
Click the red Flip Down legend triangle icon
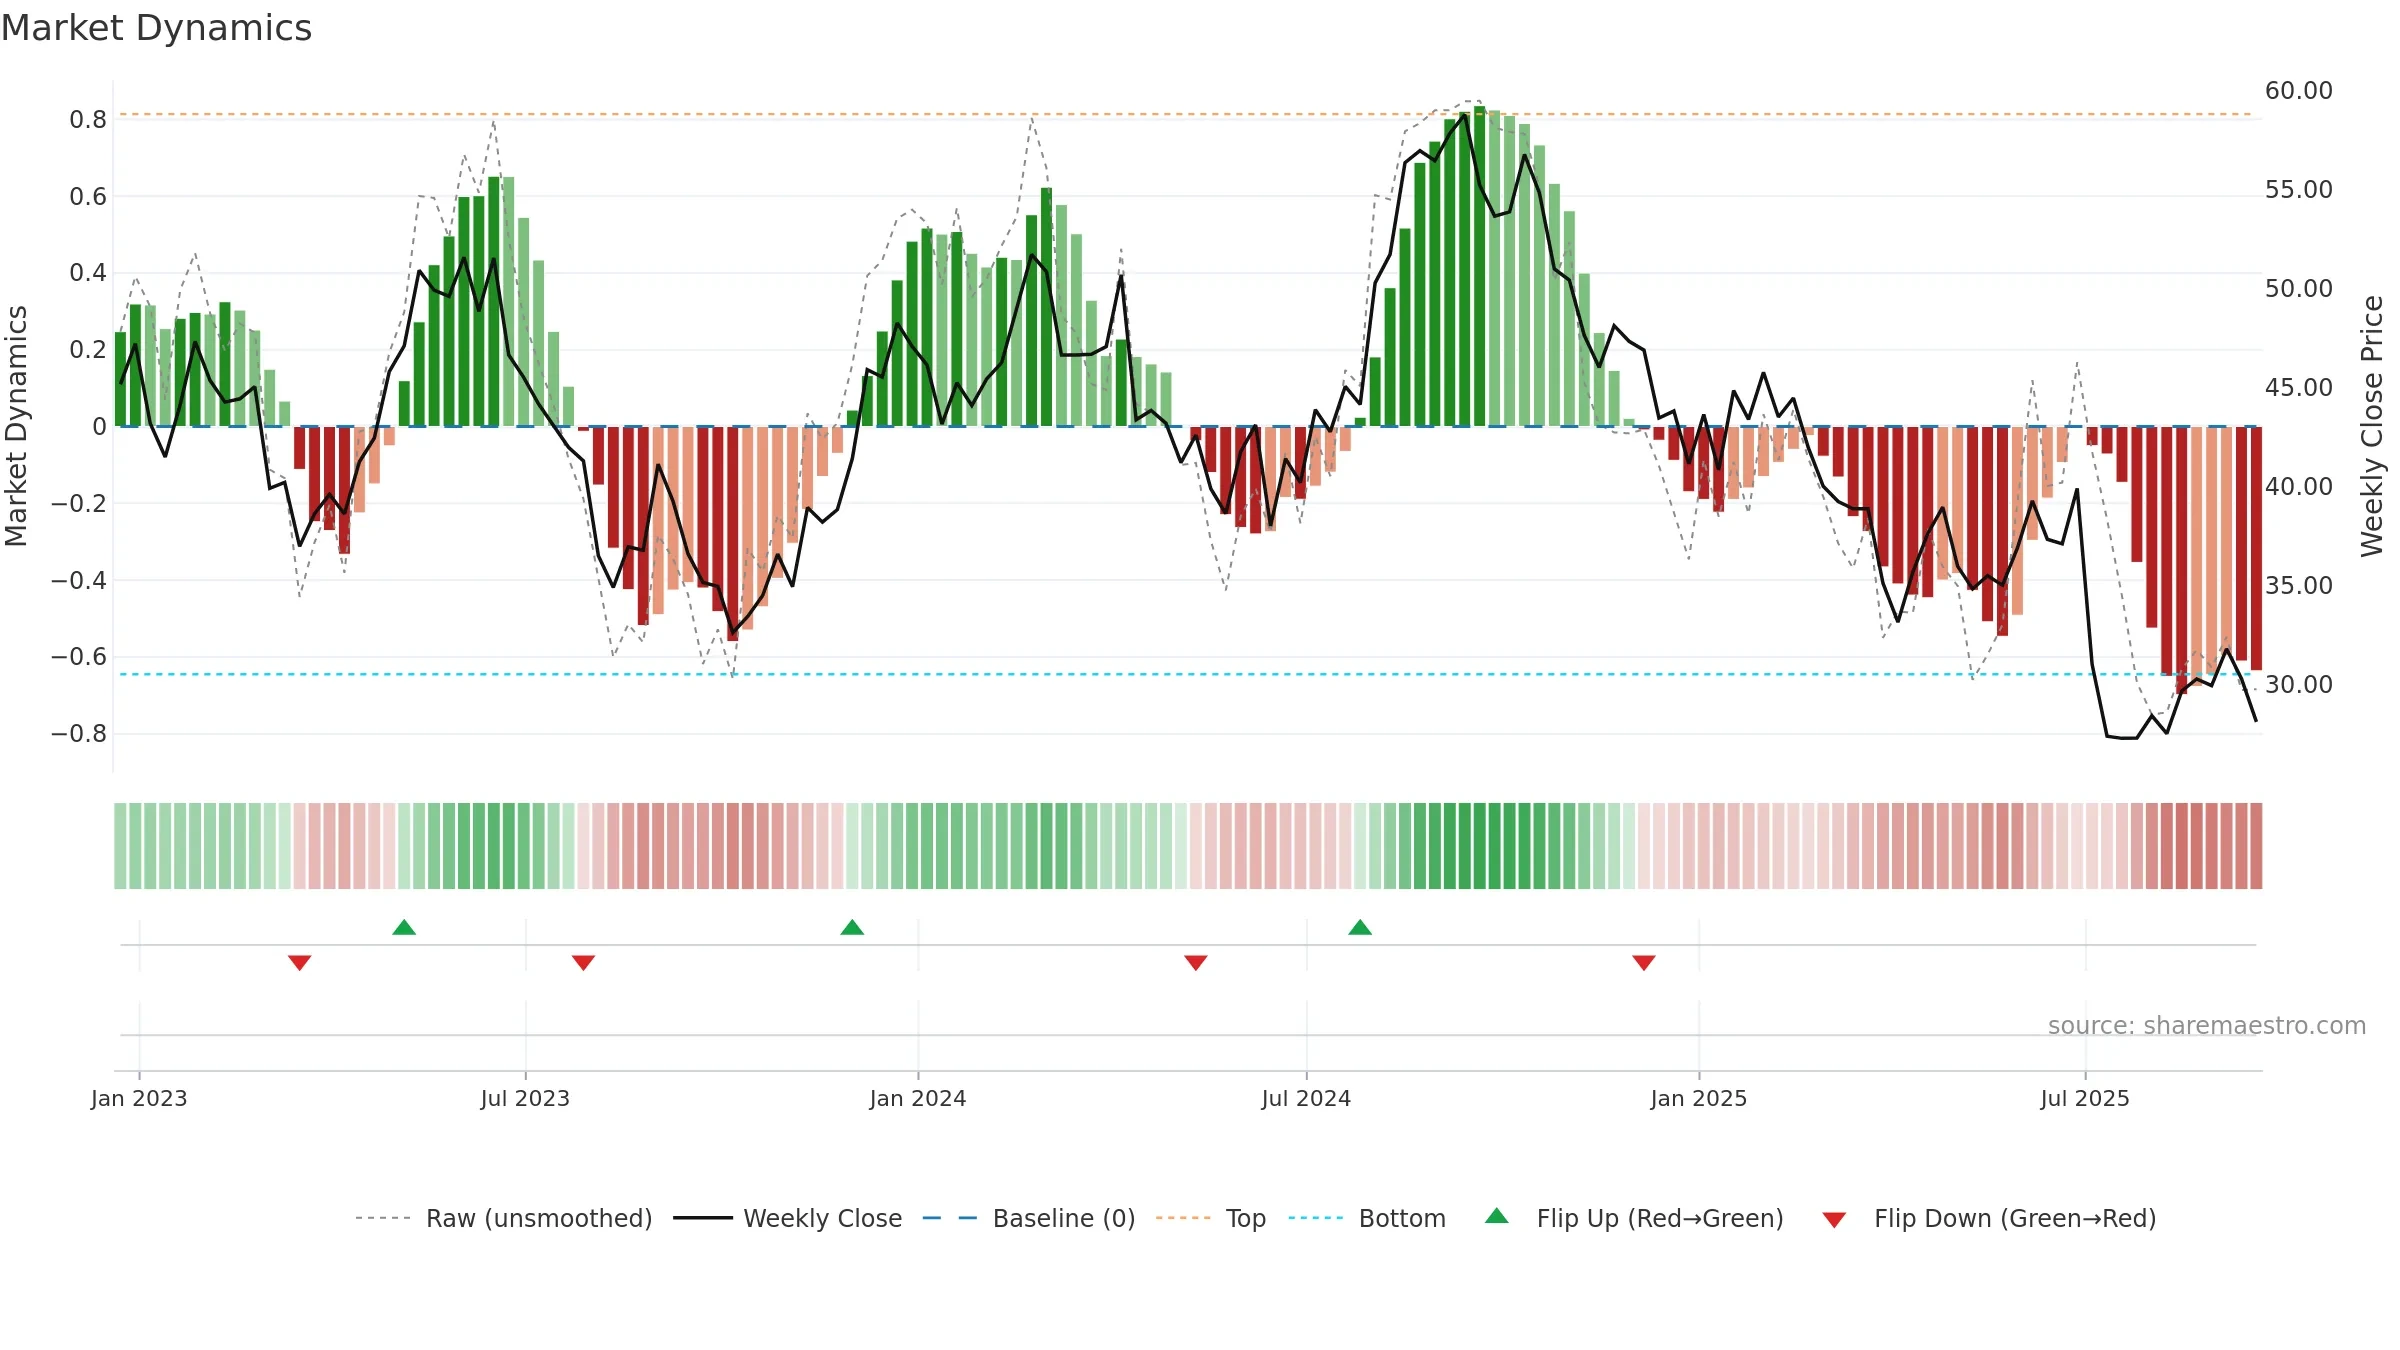point(1834,1220)
